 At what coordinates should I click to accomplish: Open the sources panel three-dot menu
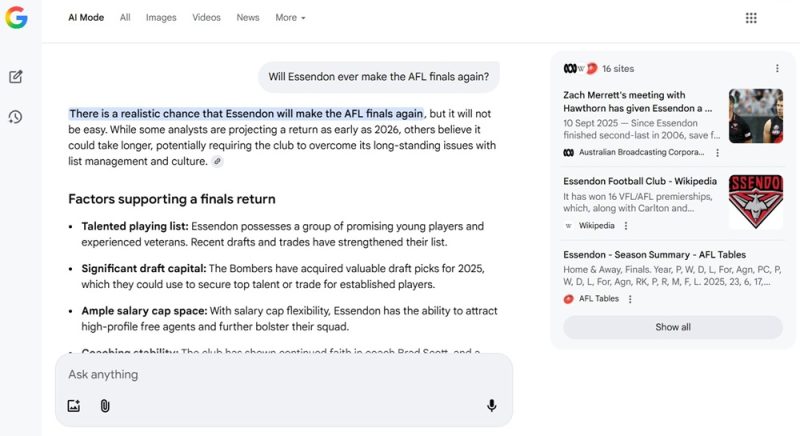tap(777, 68)
